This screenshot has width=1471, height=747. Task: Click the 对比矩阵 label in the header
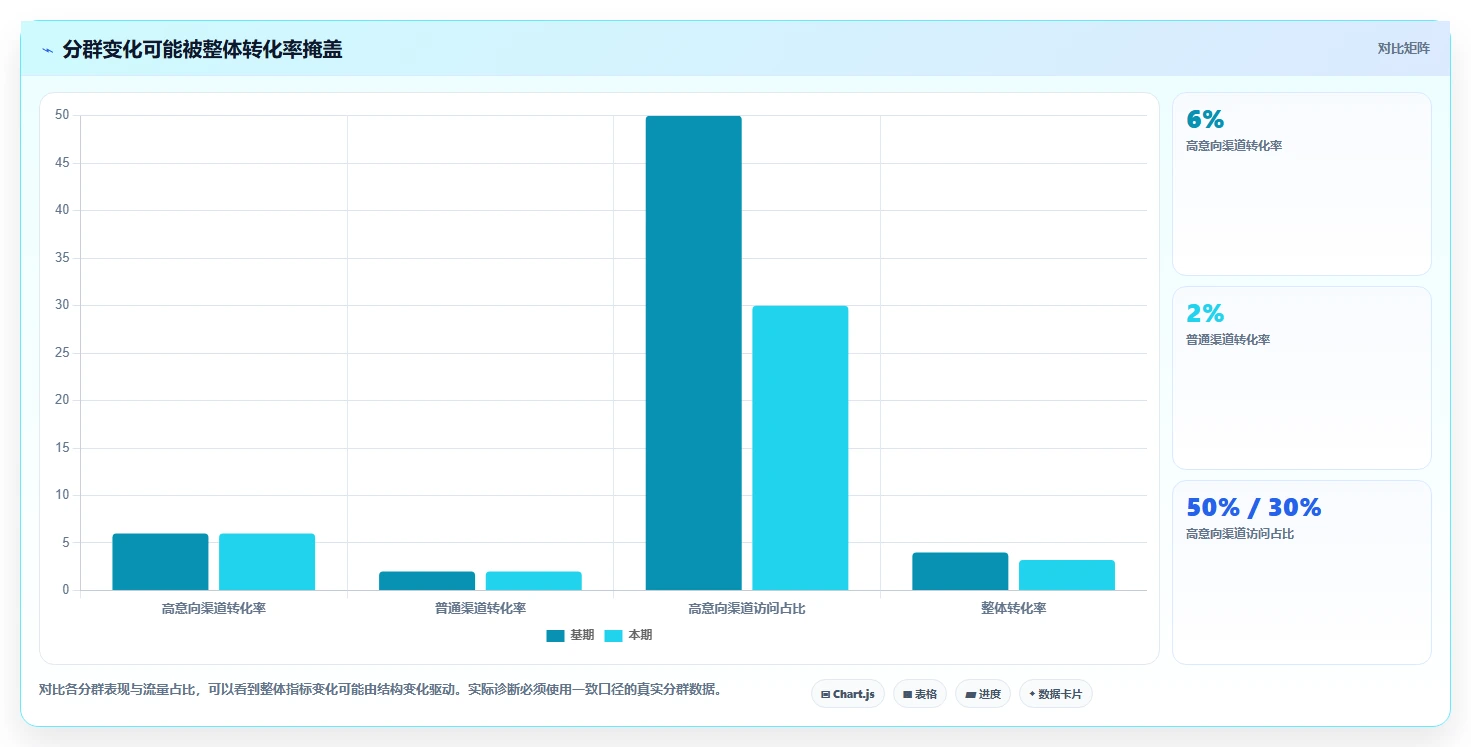pyautogui.click(x=1403, y=48)
